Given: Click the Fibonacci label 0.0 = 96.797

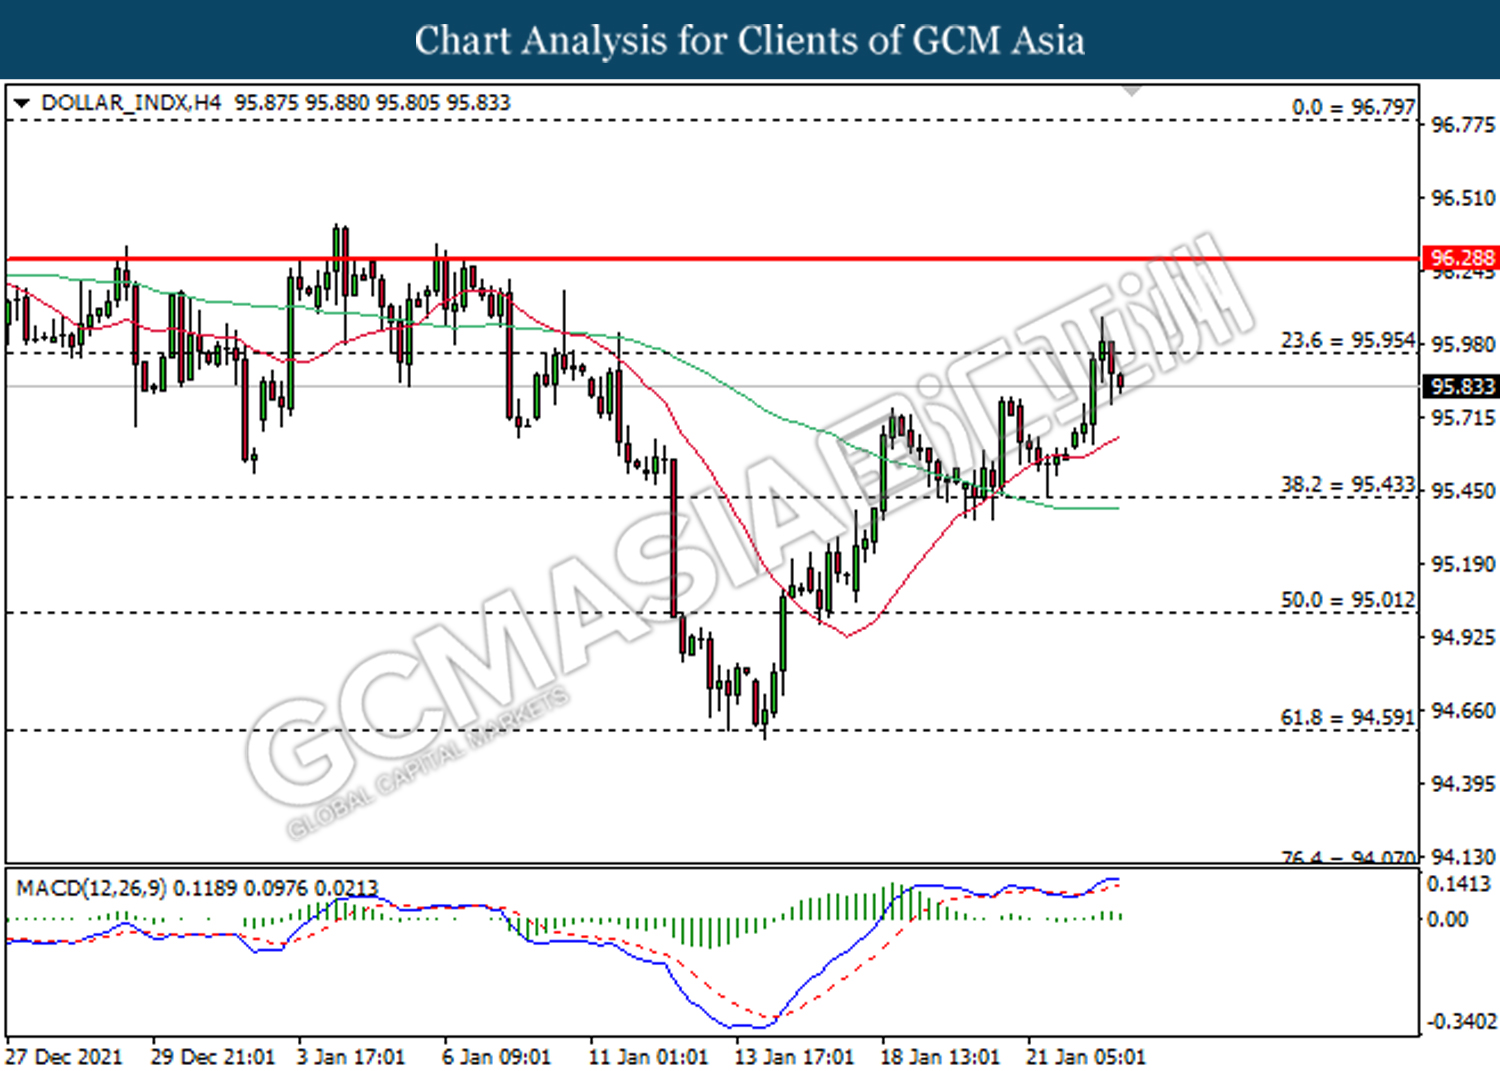Looking at the screenshot, I should [1353, 107].
